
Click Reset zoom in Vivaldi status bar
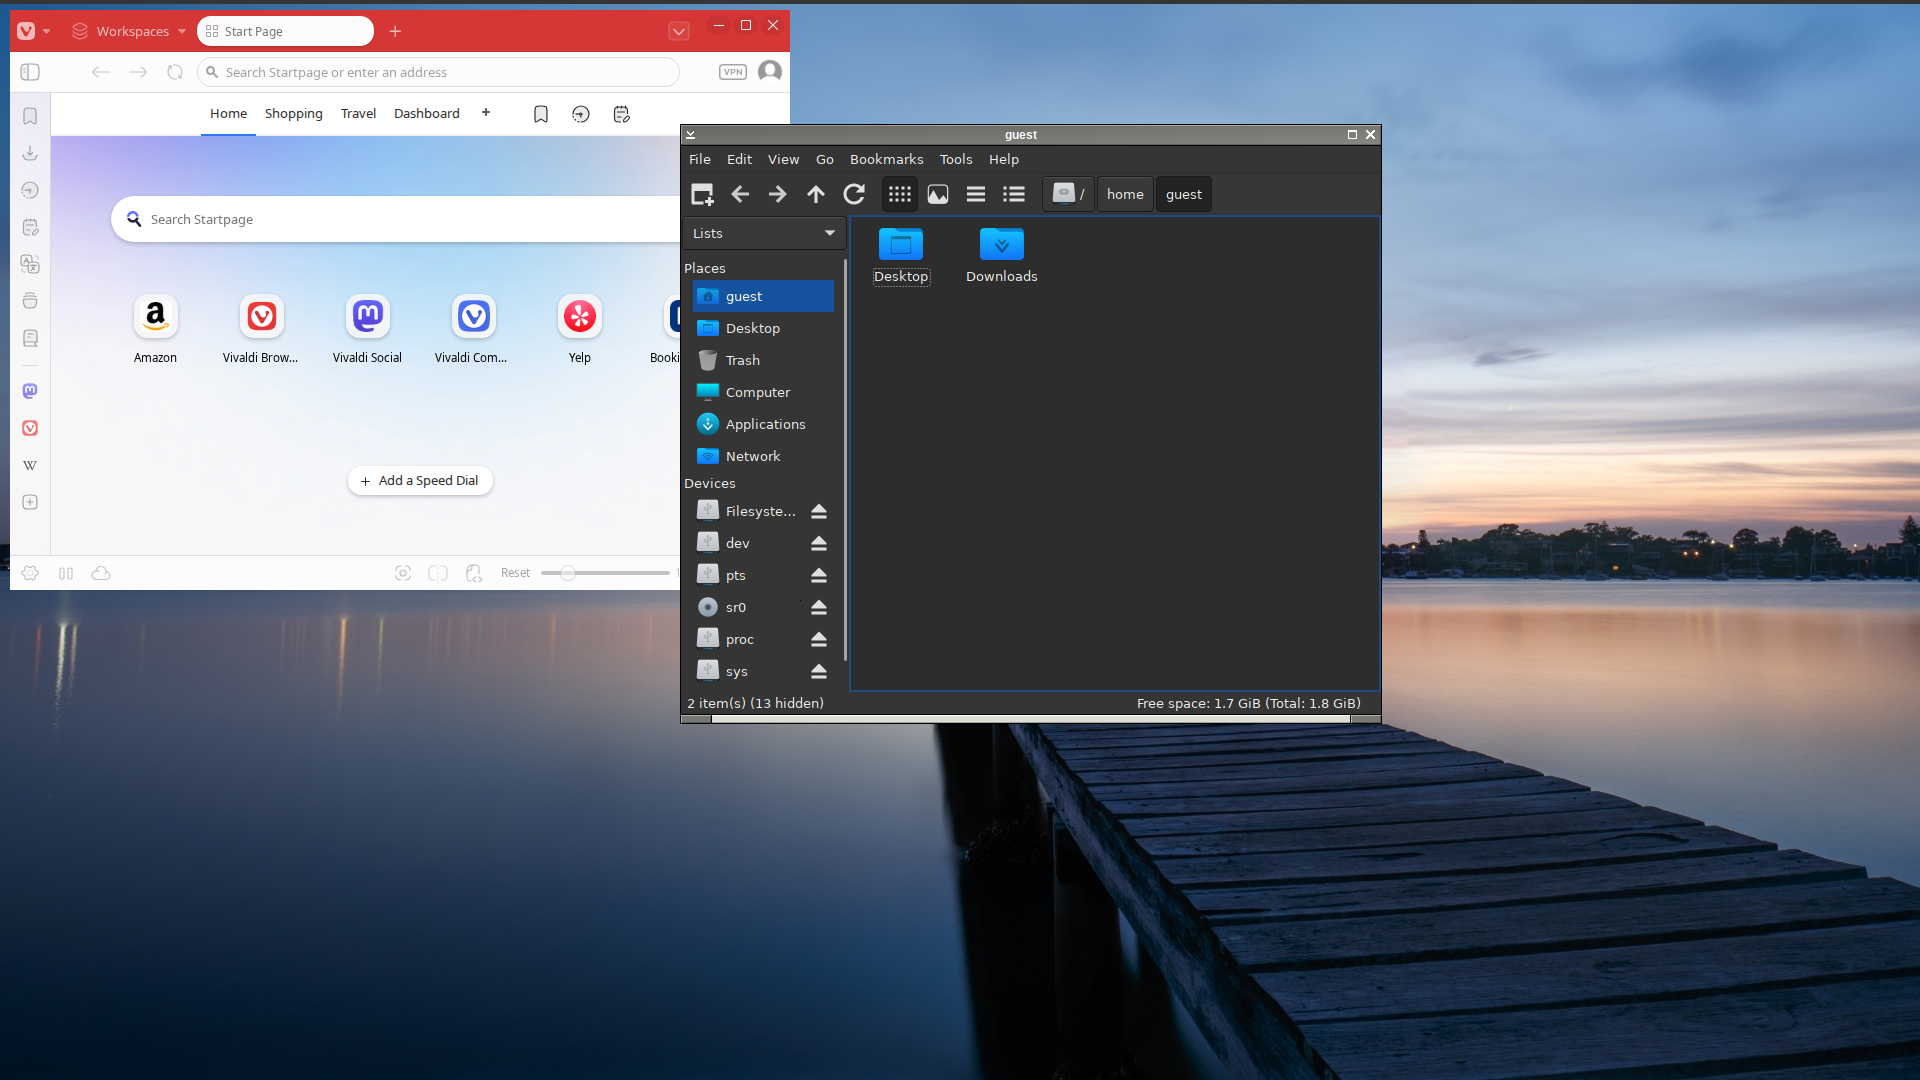pyautogui.click(x=515, y=573)
